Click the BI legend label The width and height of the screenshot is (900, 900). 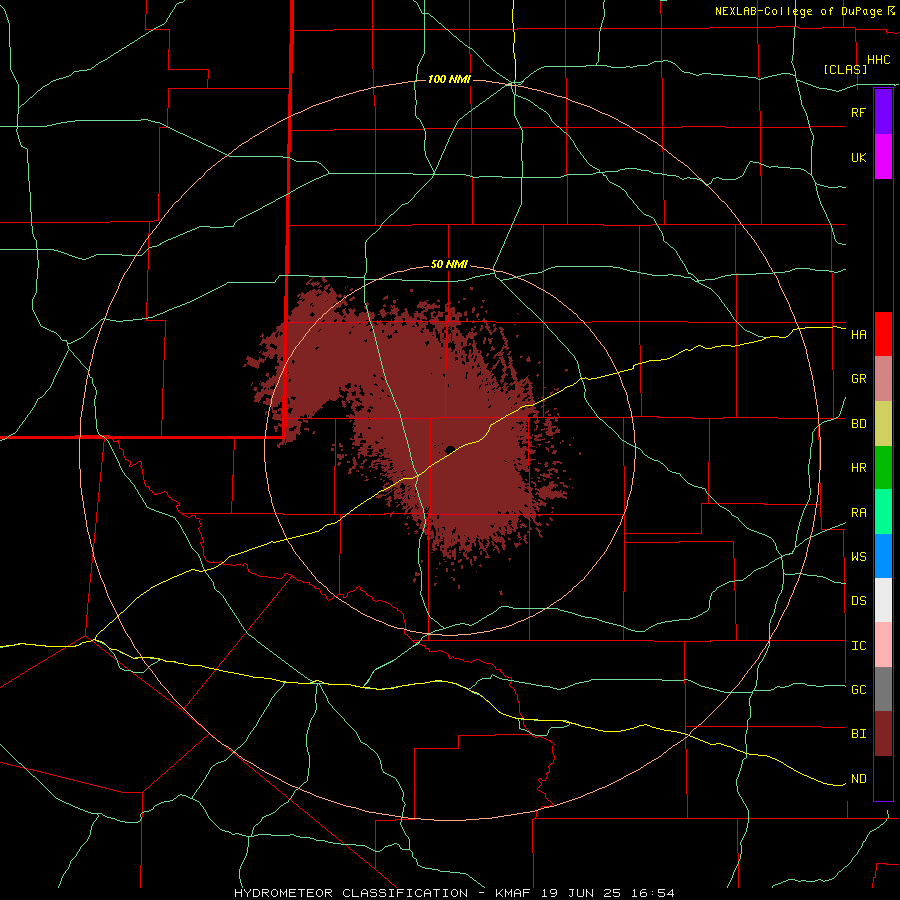pos(858,734)
